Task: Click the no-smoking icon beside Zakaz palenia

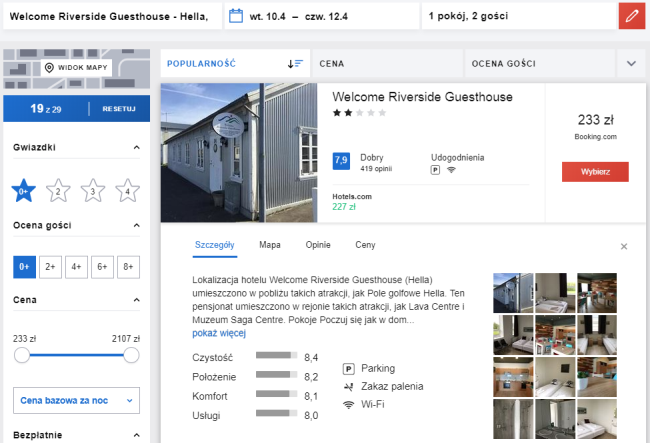Action: 349,387
